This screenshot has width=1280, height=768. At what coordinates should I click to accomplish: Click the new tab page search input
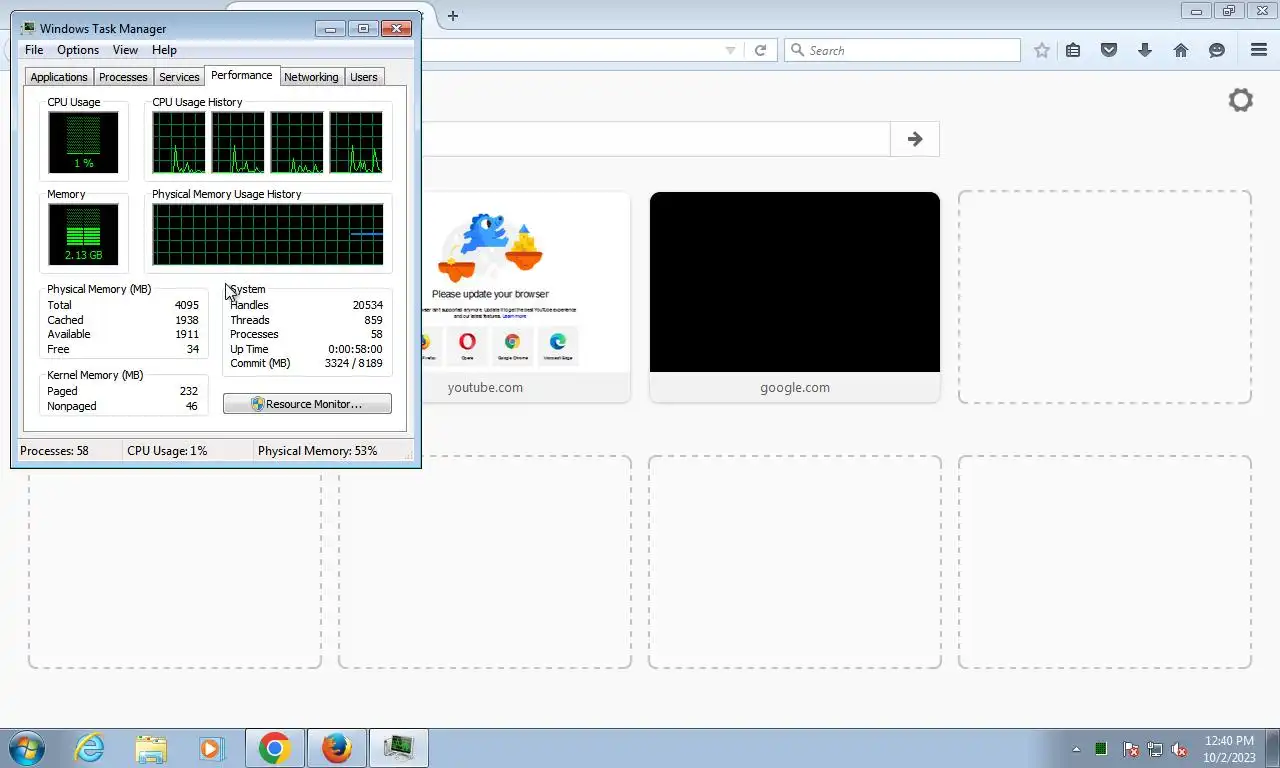coord(655,139)
